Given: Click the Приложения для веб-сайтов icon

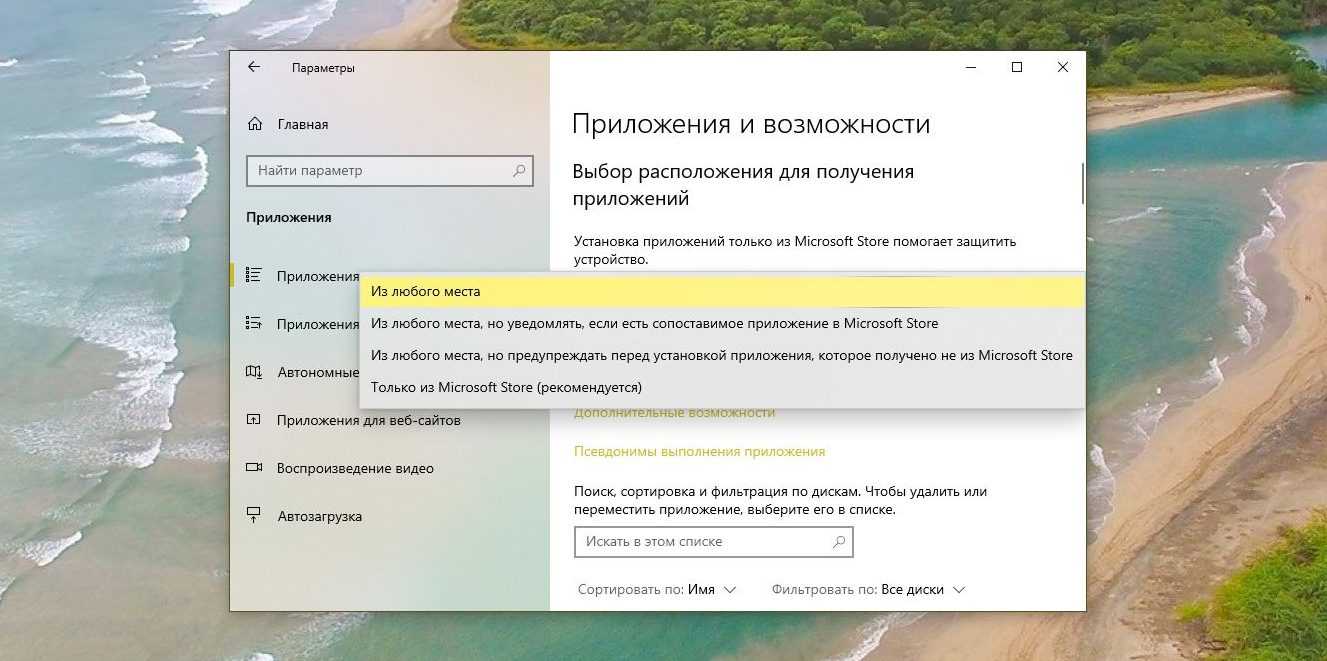Looking at the screenshot, I should coord(254,420).
